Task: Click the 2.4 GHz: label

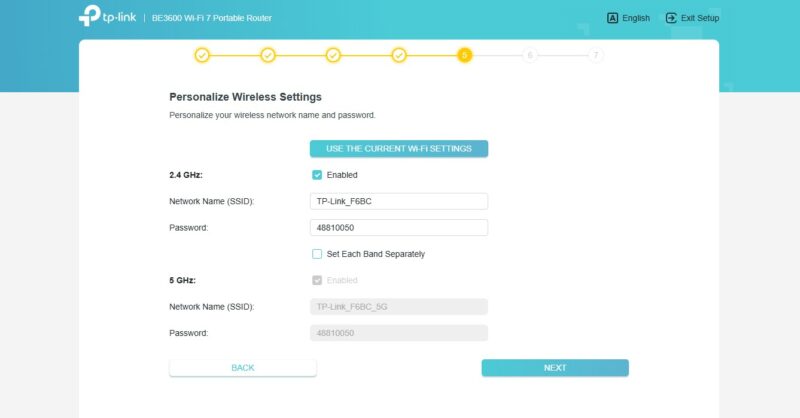Action: [x=186, y=175]
